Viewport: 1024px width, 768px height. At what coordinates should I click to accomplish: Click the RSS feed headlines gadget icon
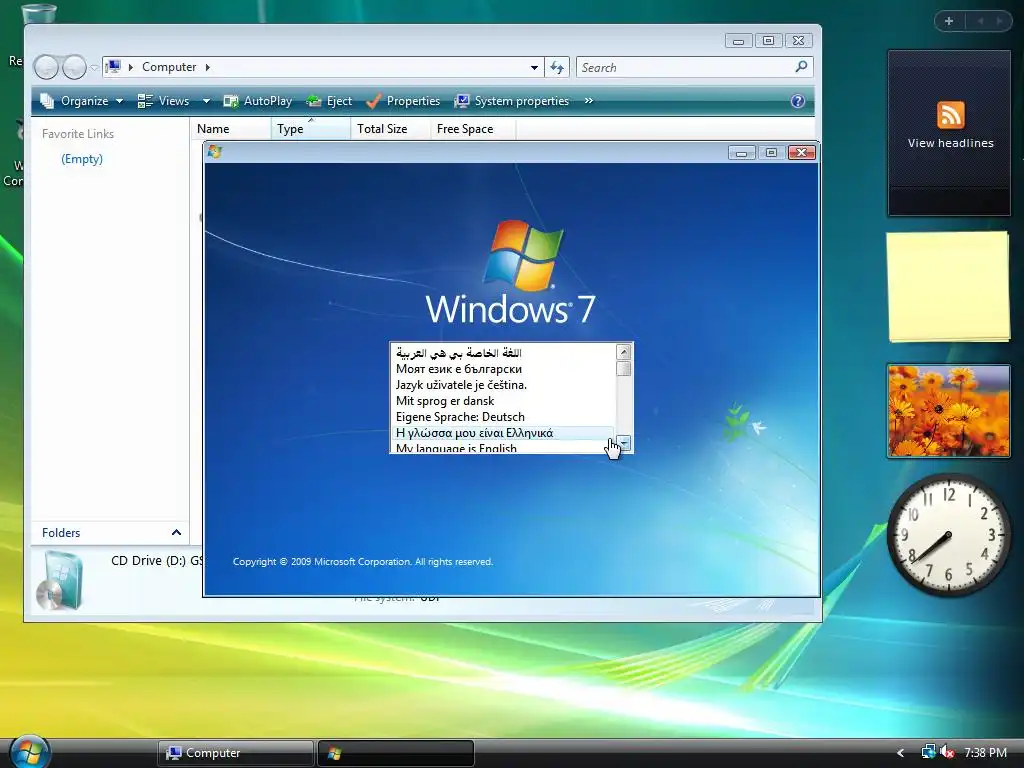click(x=950, y=115)
